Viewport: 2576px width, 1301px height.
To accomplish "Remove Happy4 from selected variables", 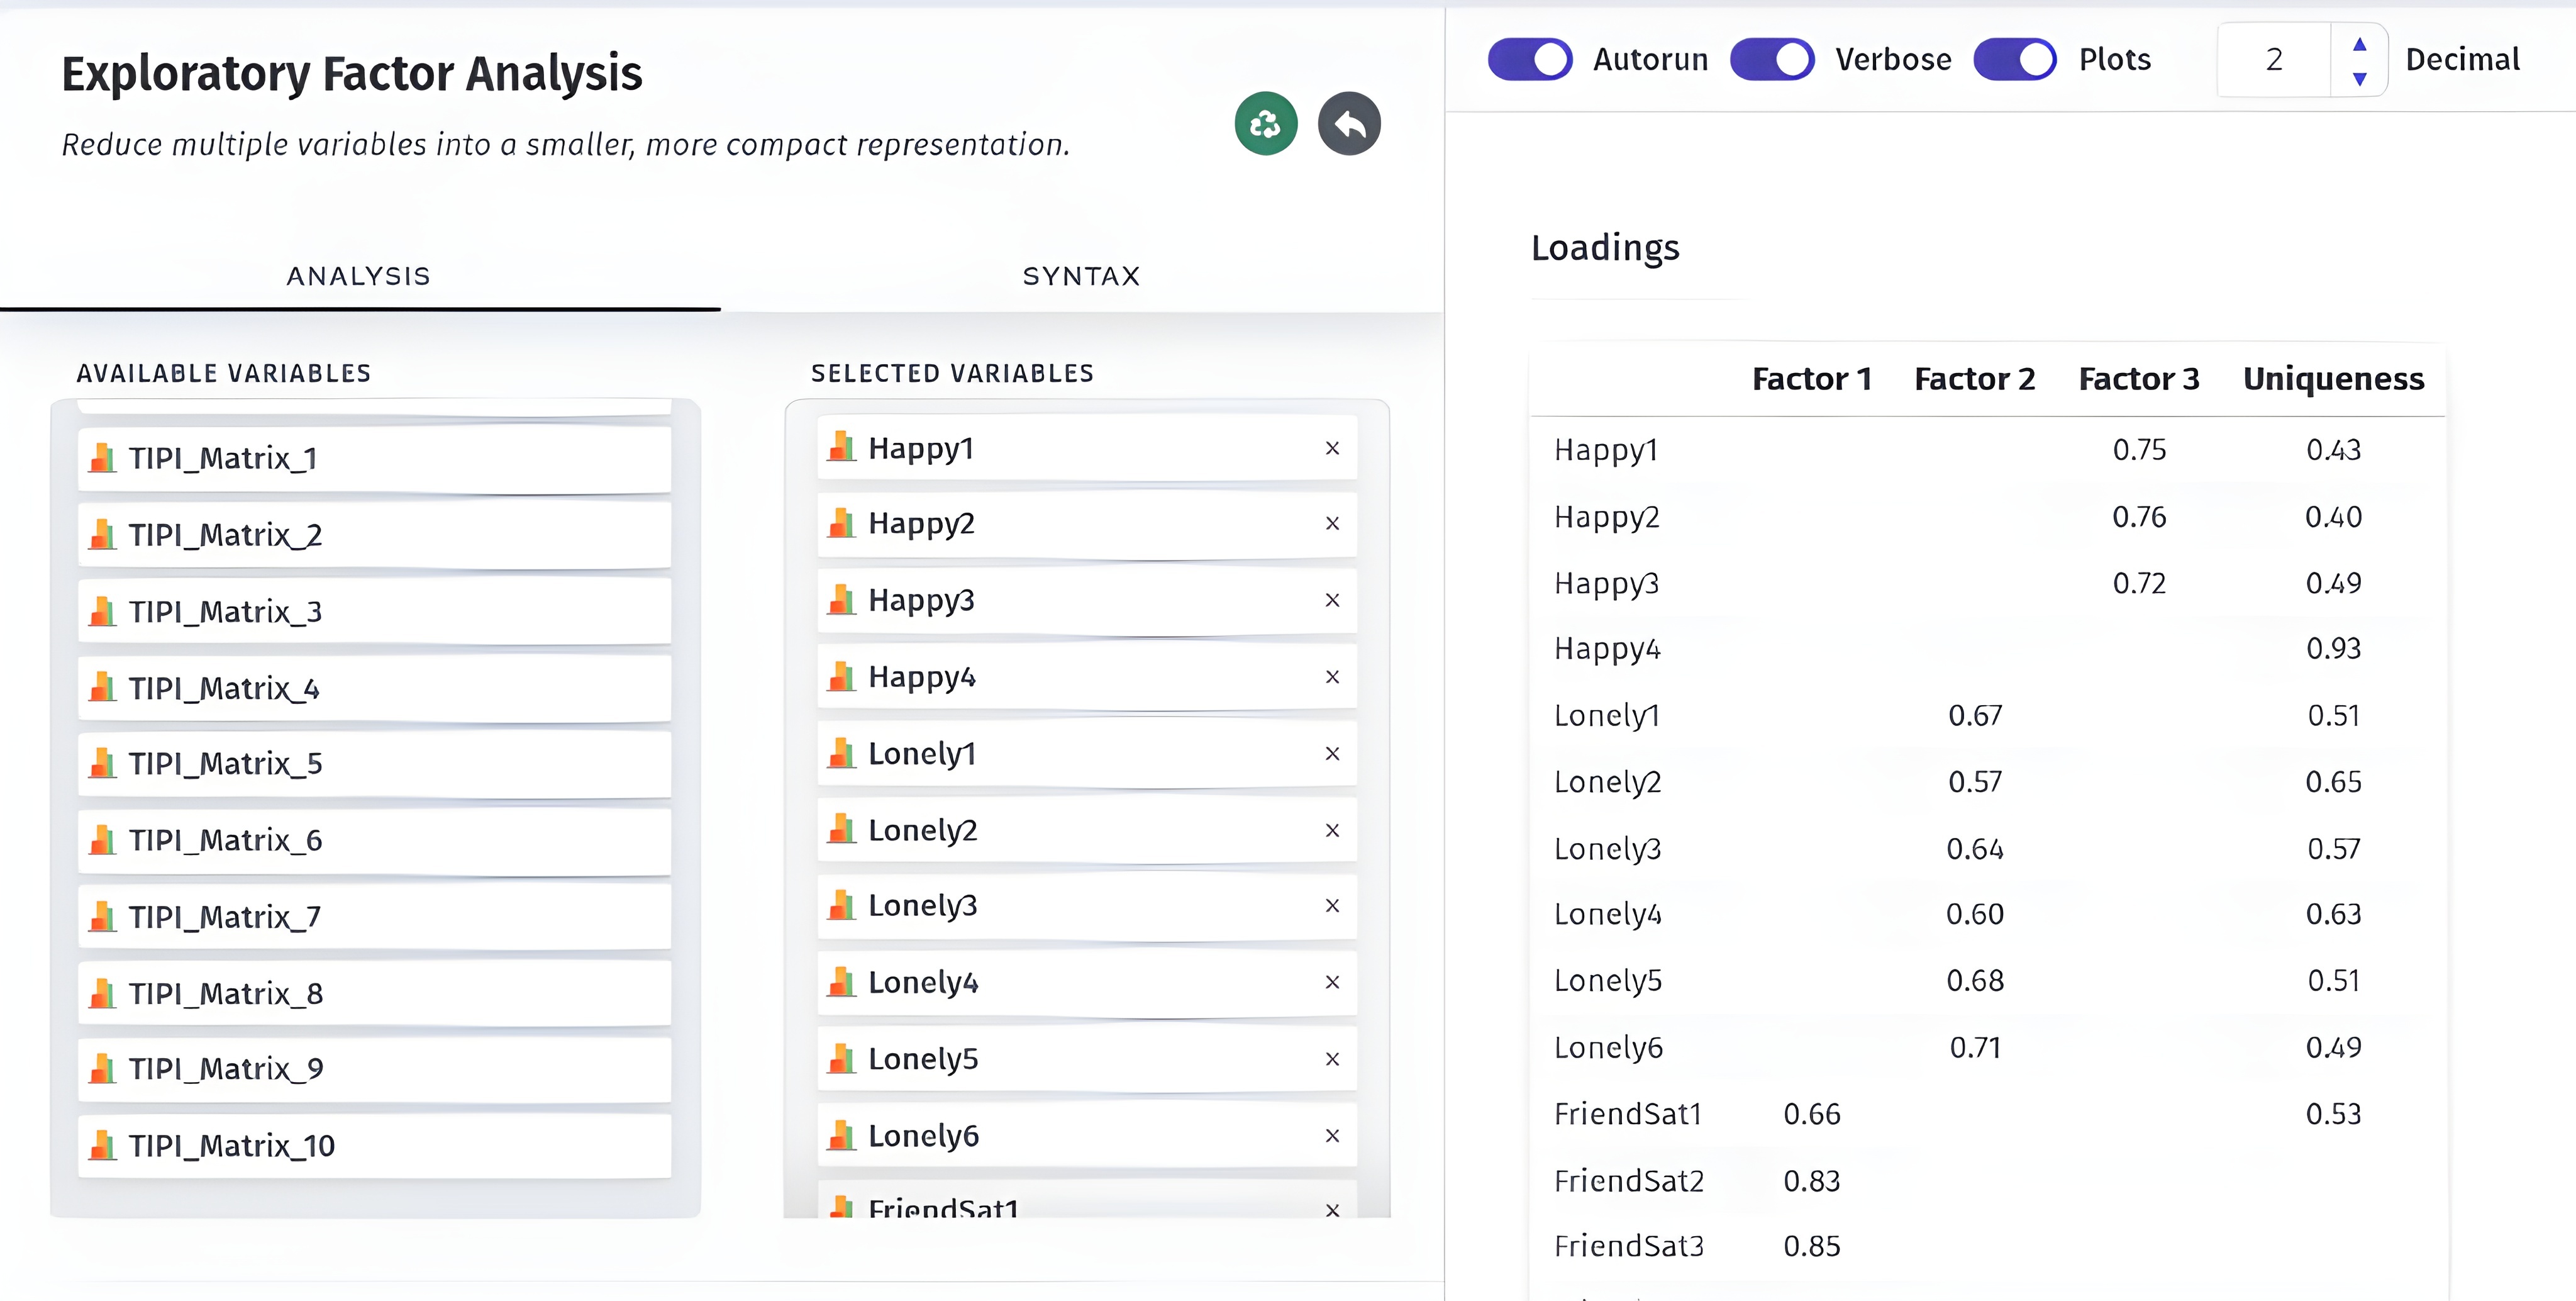I will [x=1332, y=677].
